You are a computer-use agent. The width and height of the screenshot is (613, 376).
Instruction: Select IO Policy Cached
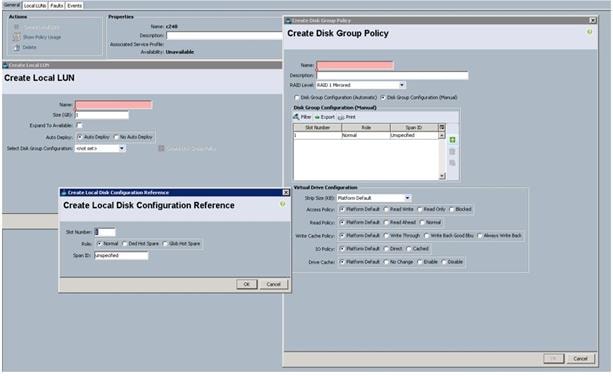pos(408,249)
